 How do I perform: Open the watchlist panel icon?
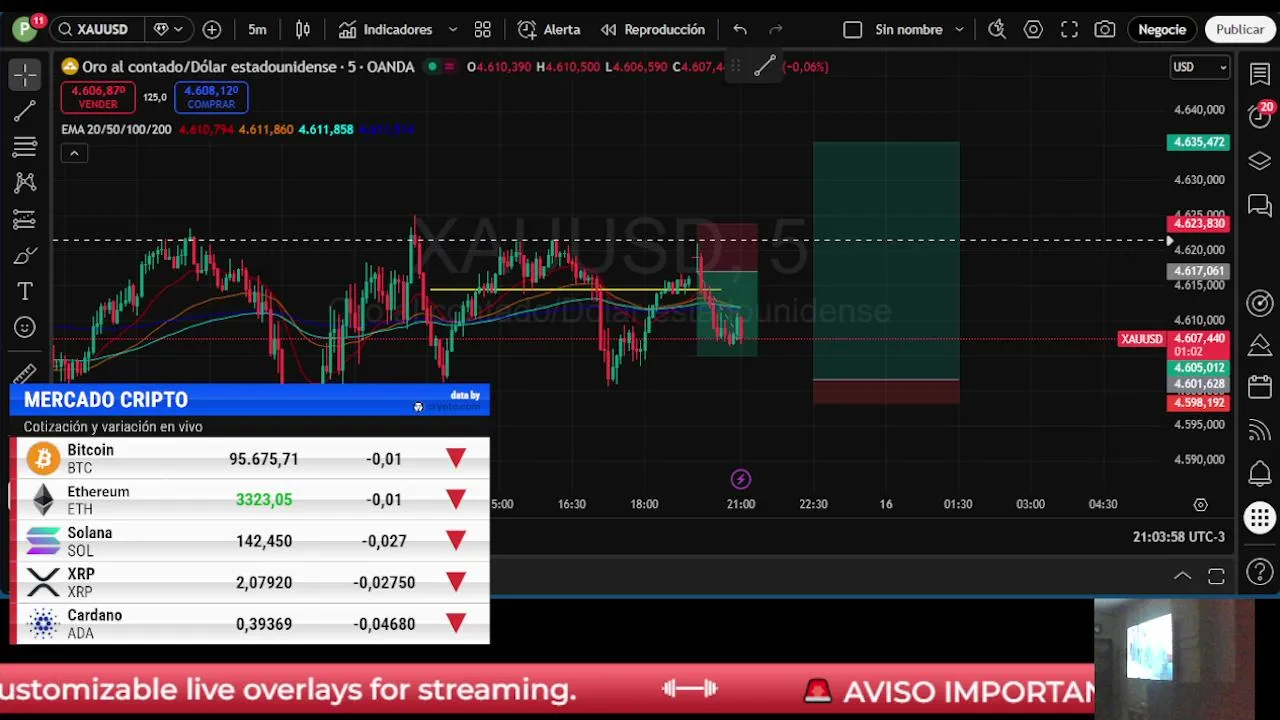pyautogui.click(x=1260, y=74)
